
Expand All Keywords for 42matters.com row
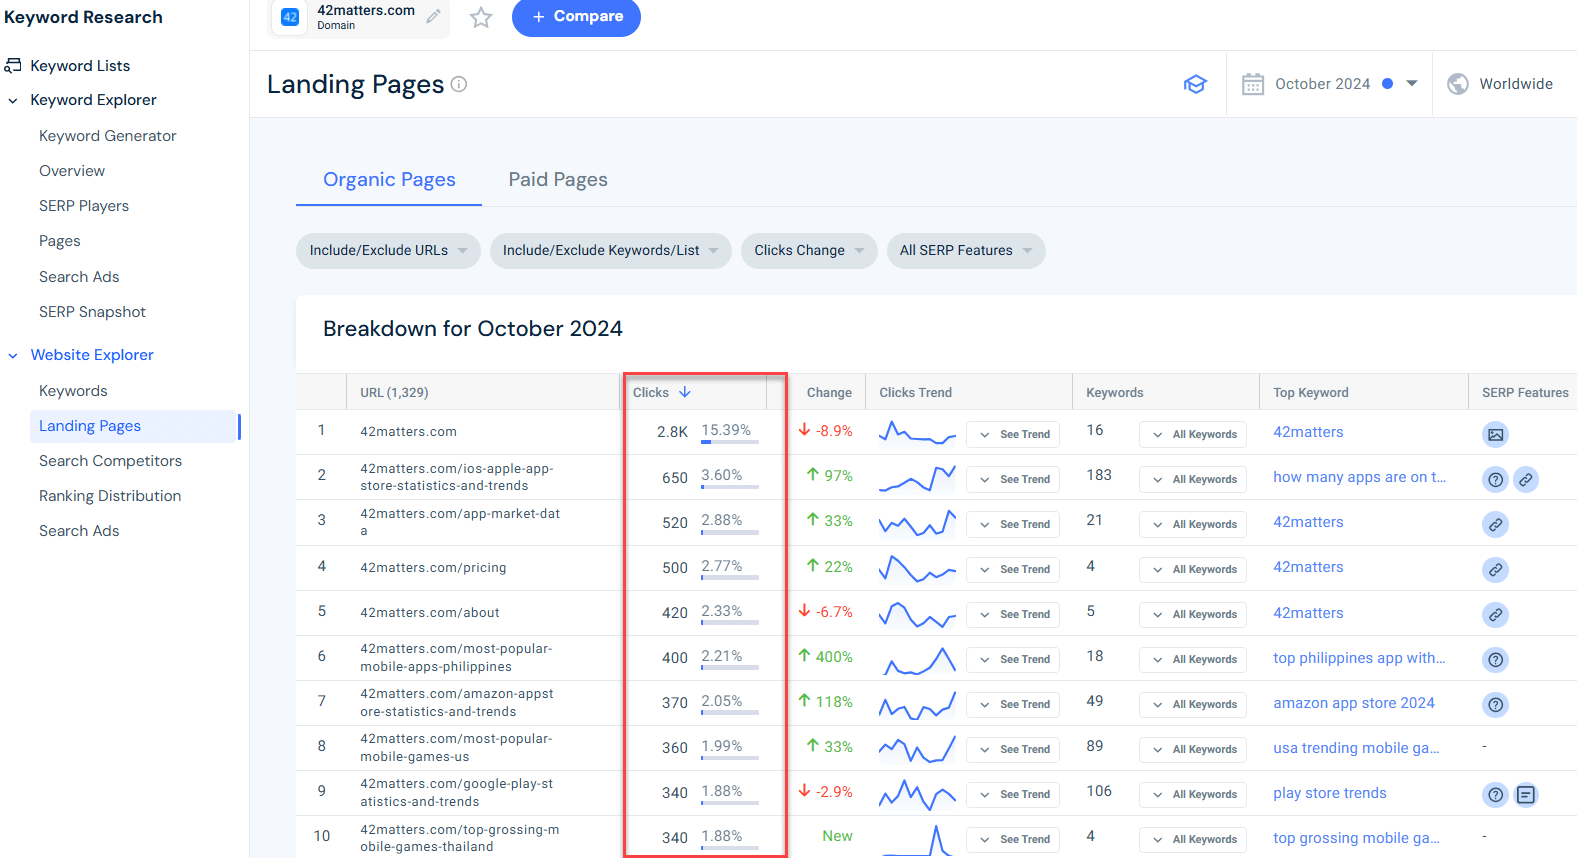click(1193, 434)
